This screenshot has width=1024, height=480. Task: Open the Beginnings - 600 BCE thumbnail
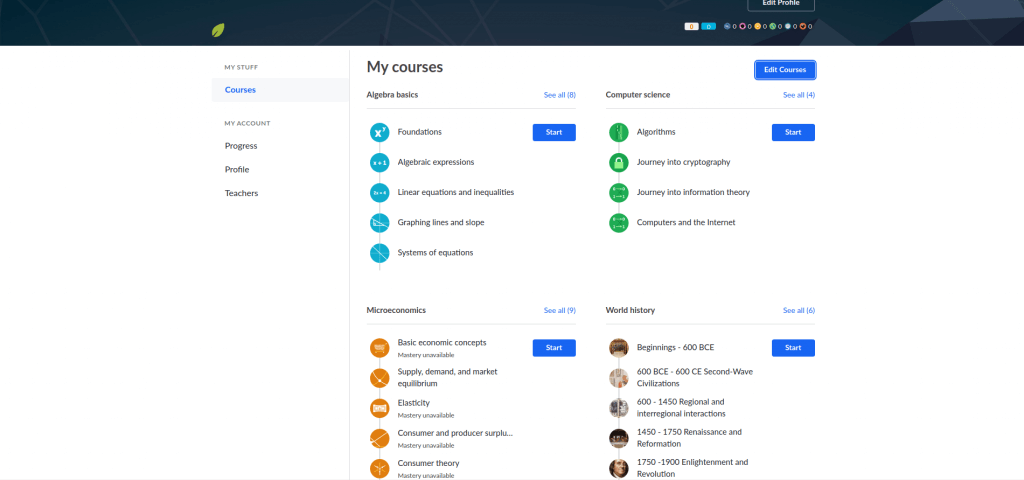click(x=618, y=348)
